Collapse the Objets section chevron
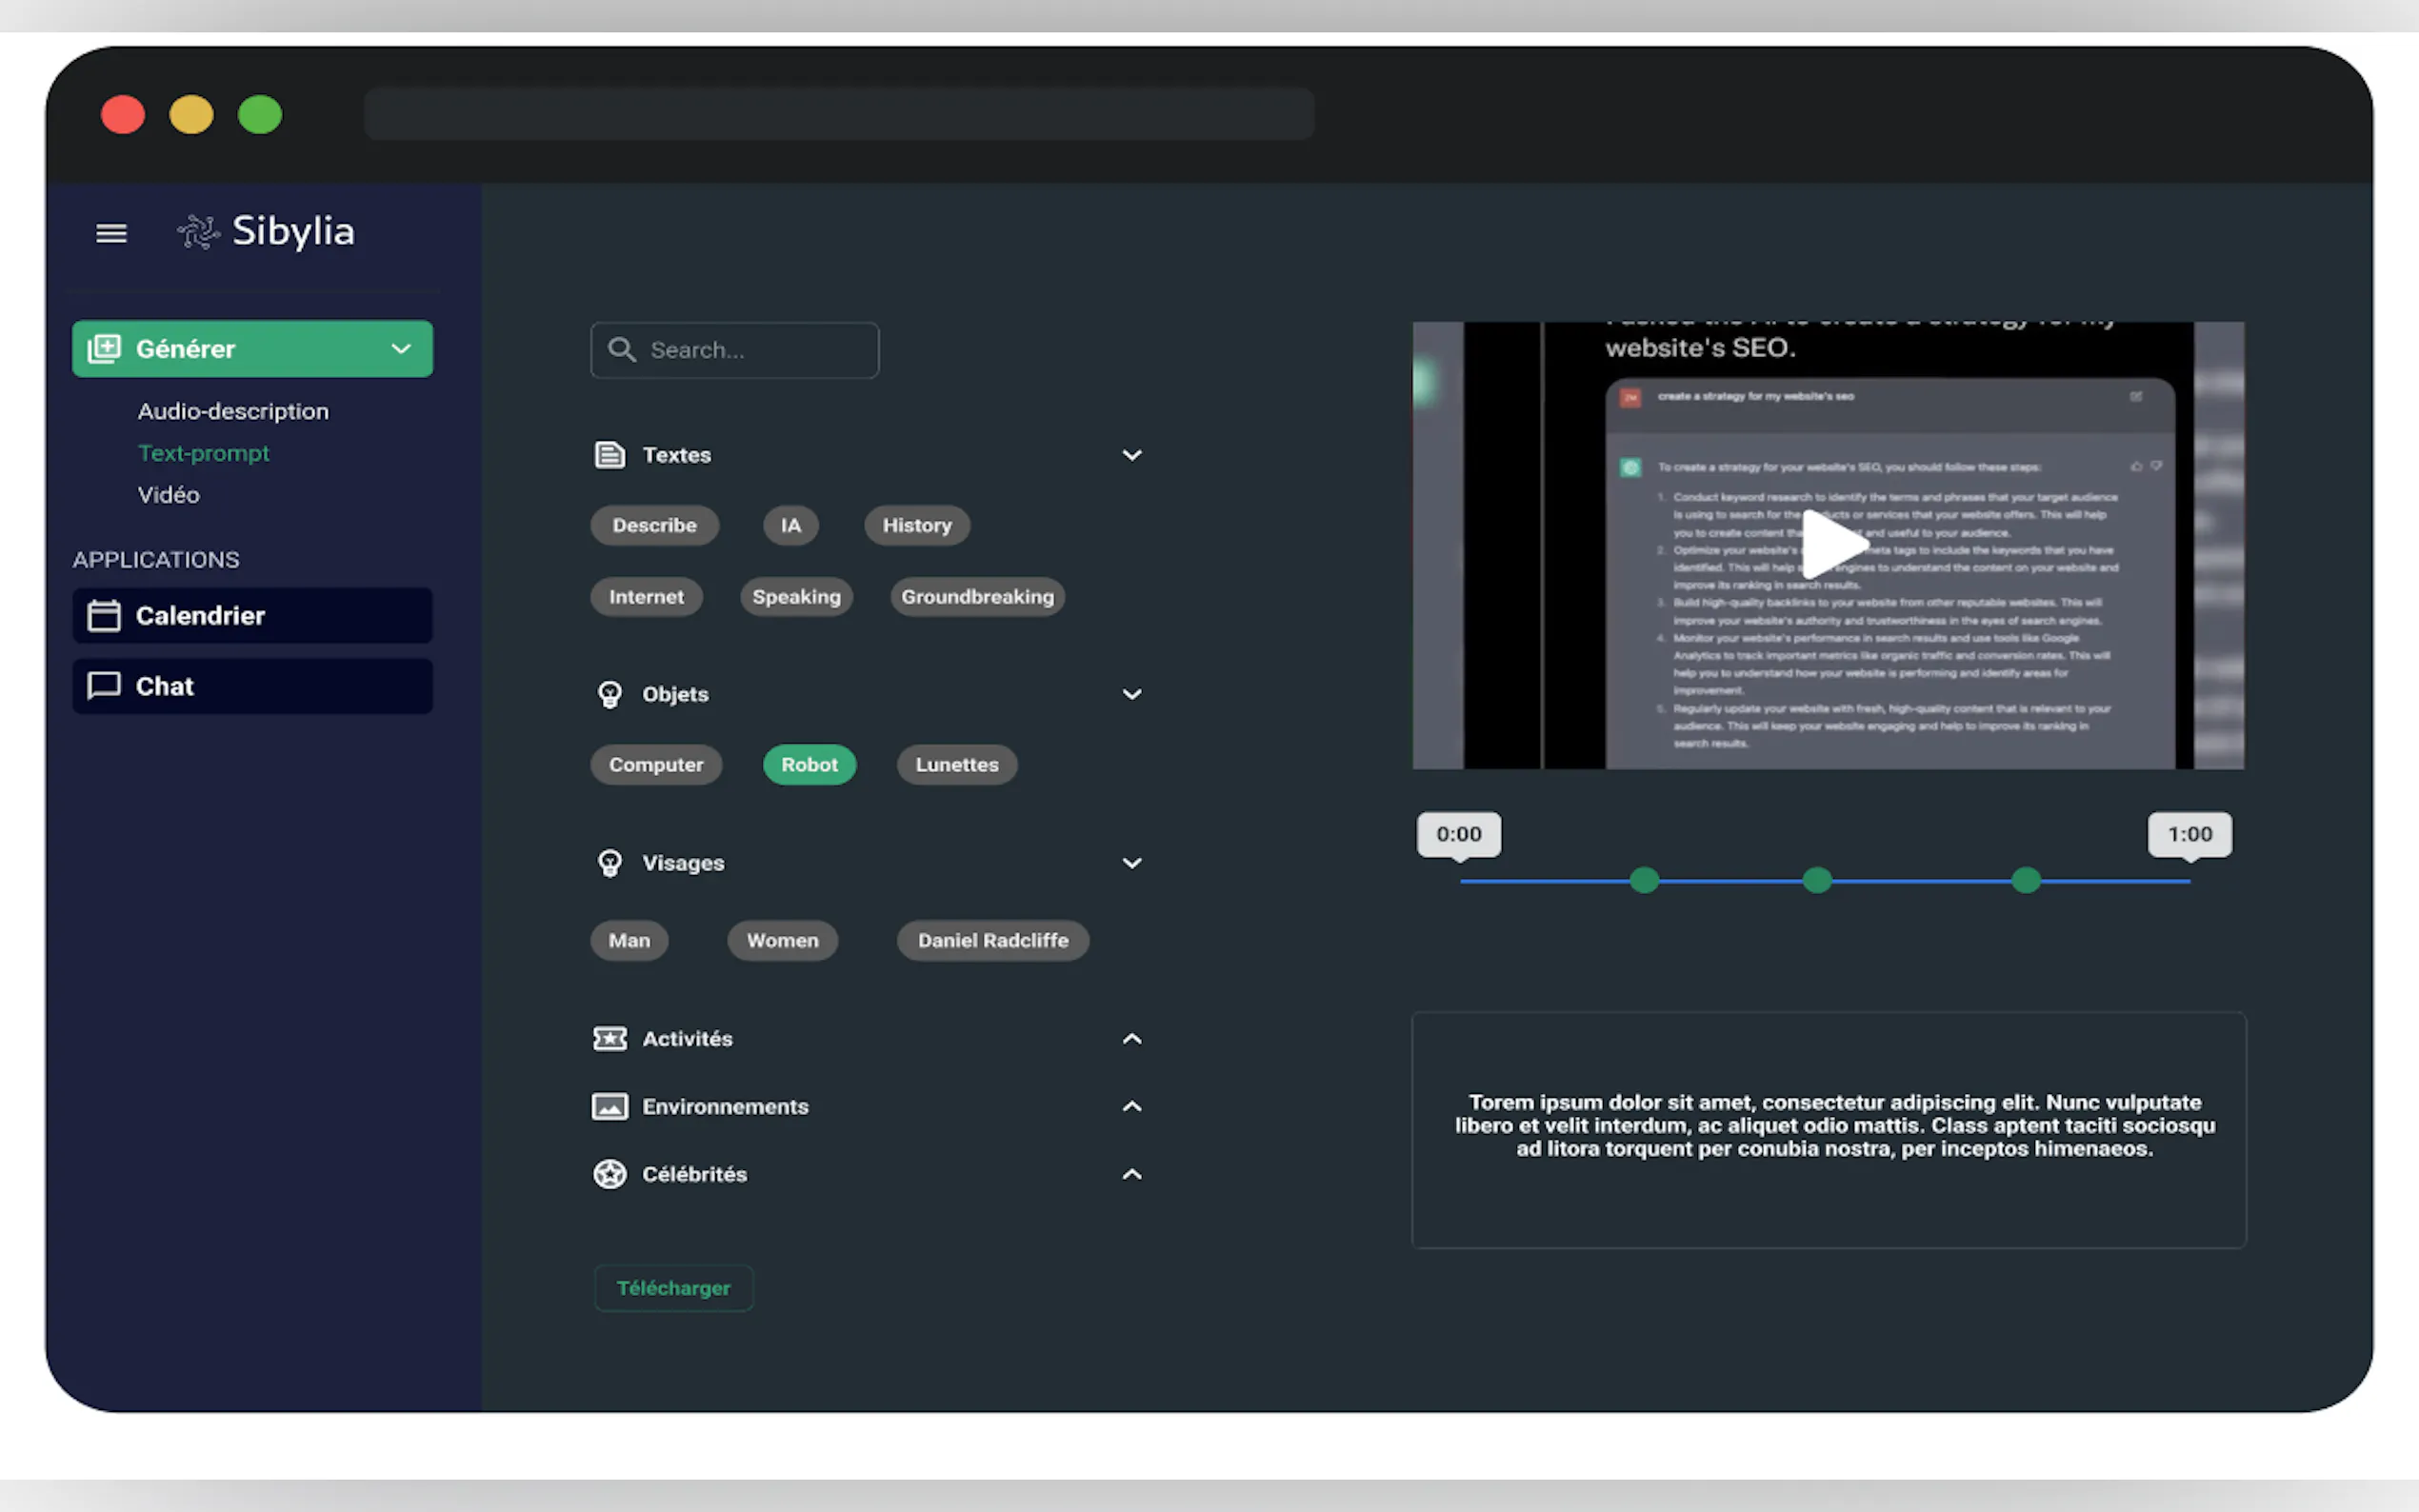 [x=1131, y=694]
